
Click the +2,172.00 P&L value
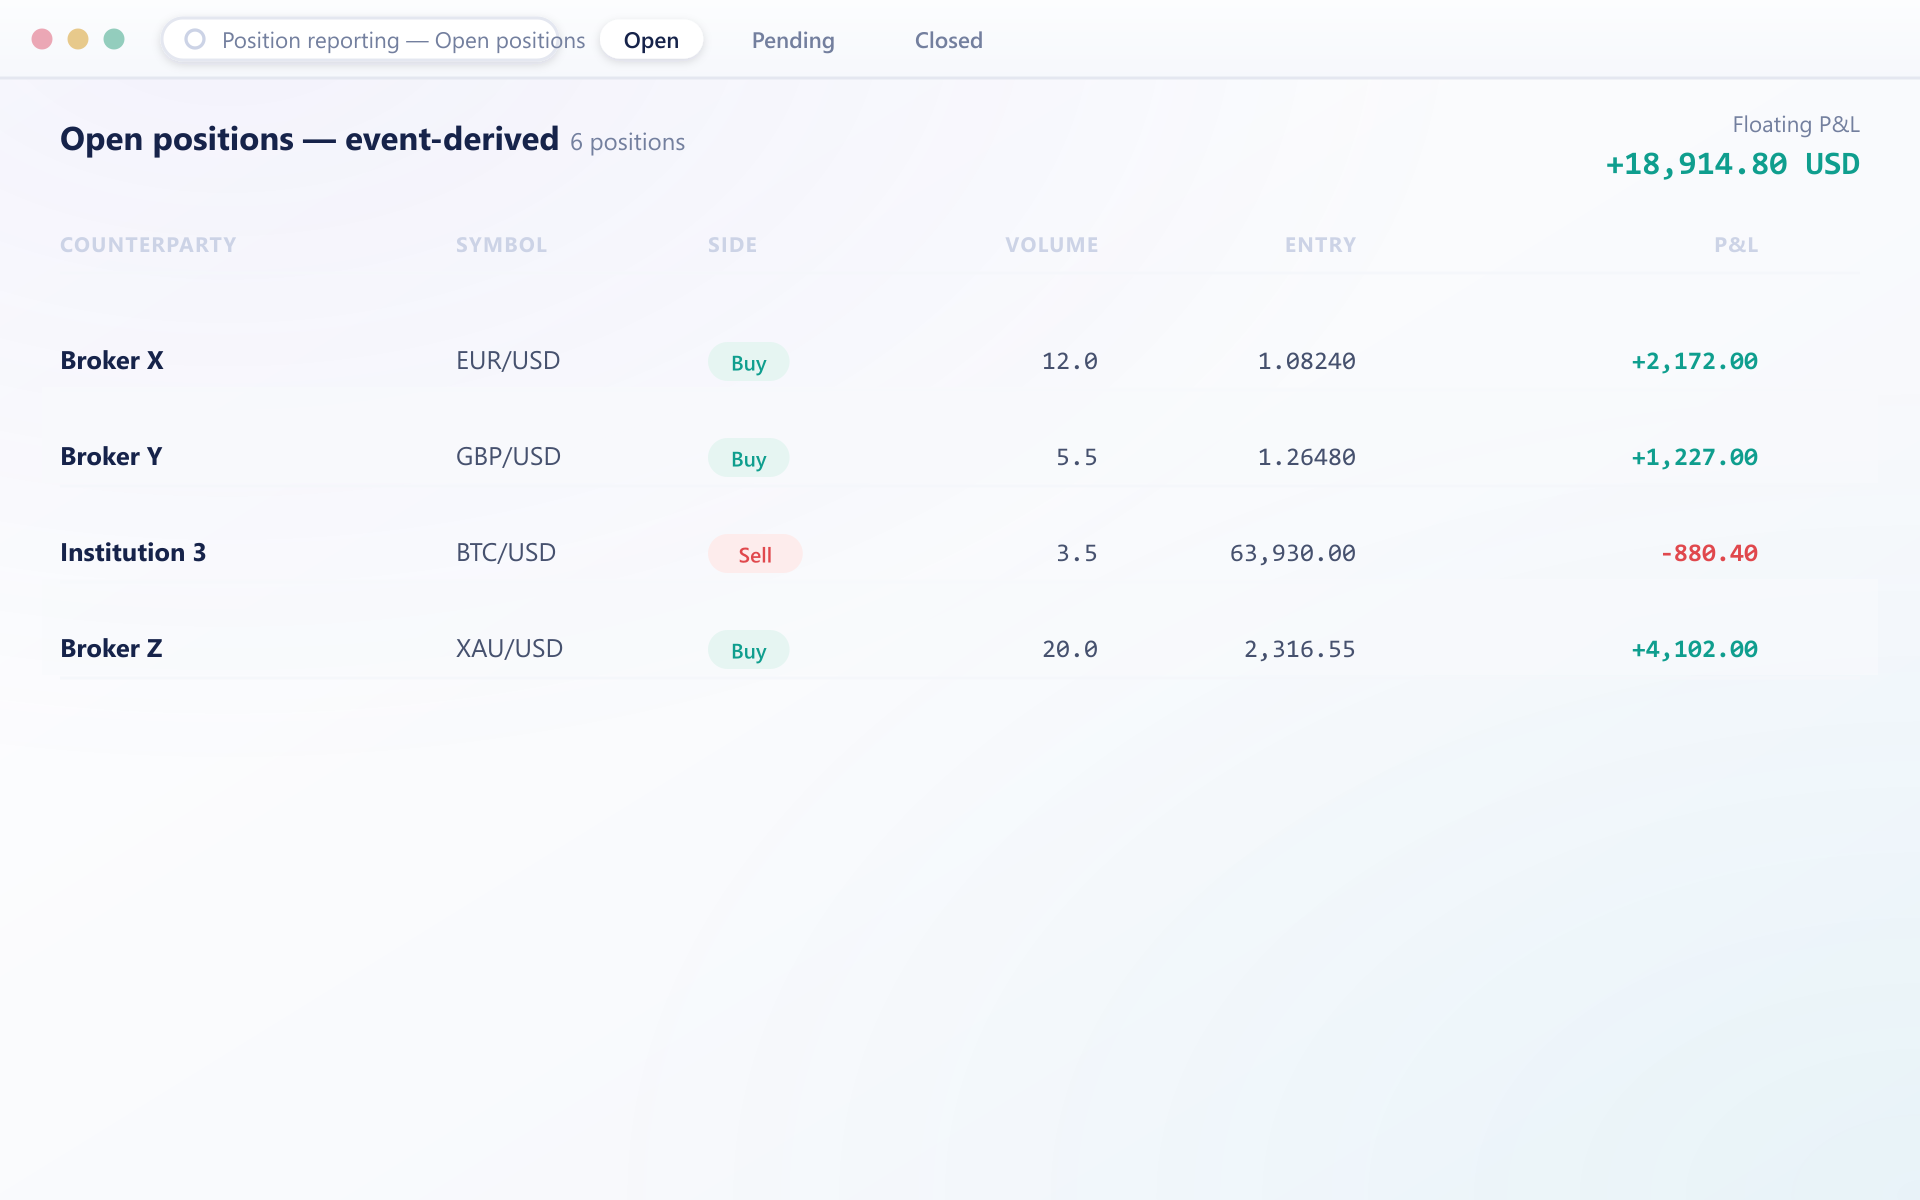click(x=1694, y=361)
